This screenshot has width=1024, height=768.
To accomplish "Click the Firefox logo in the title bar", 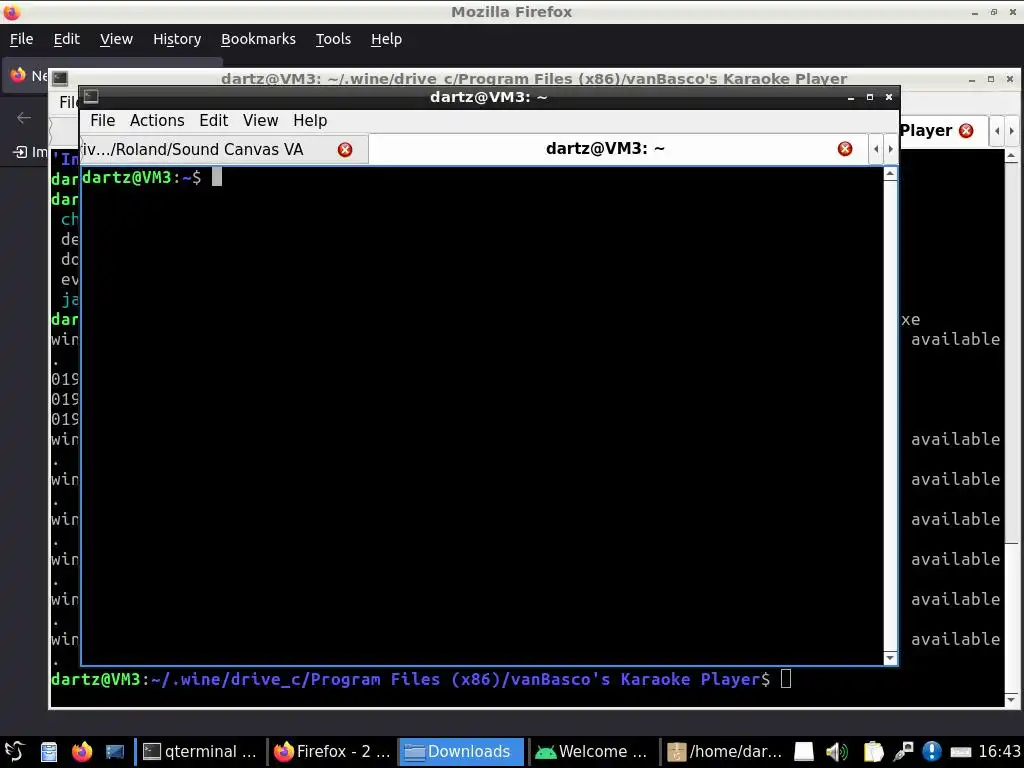I will click(x=12, y=12).
